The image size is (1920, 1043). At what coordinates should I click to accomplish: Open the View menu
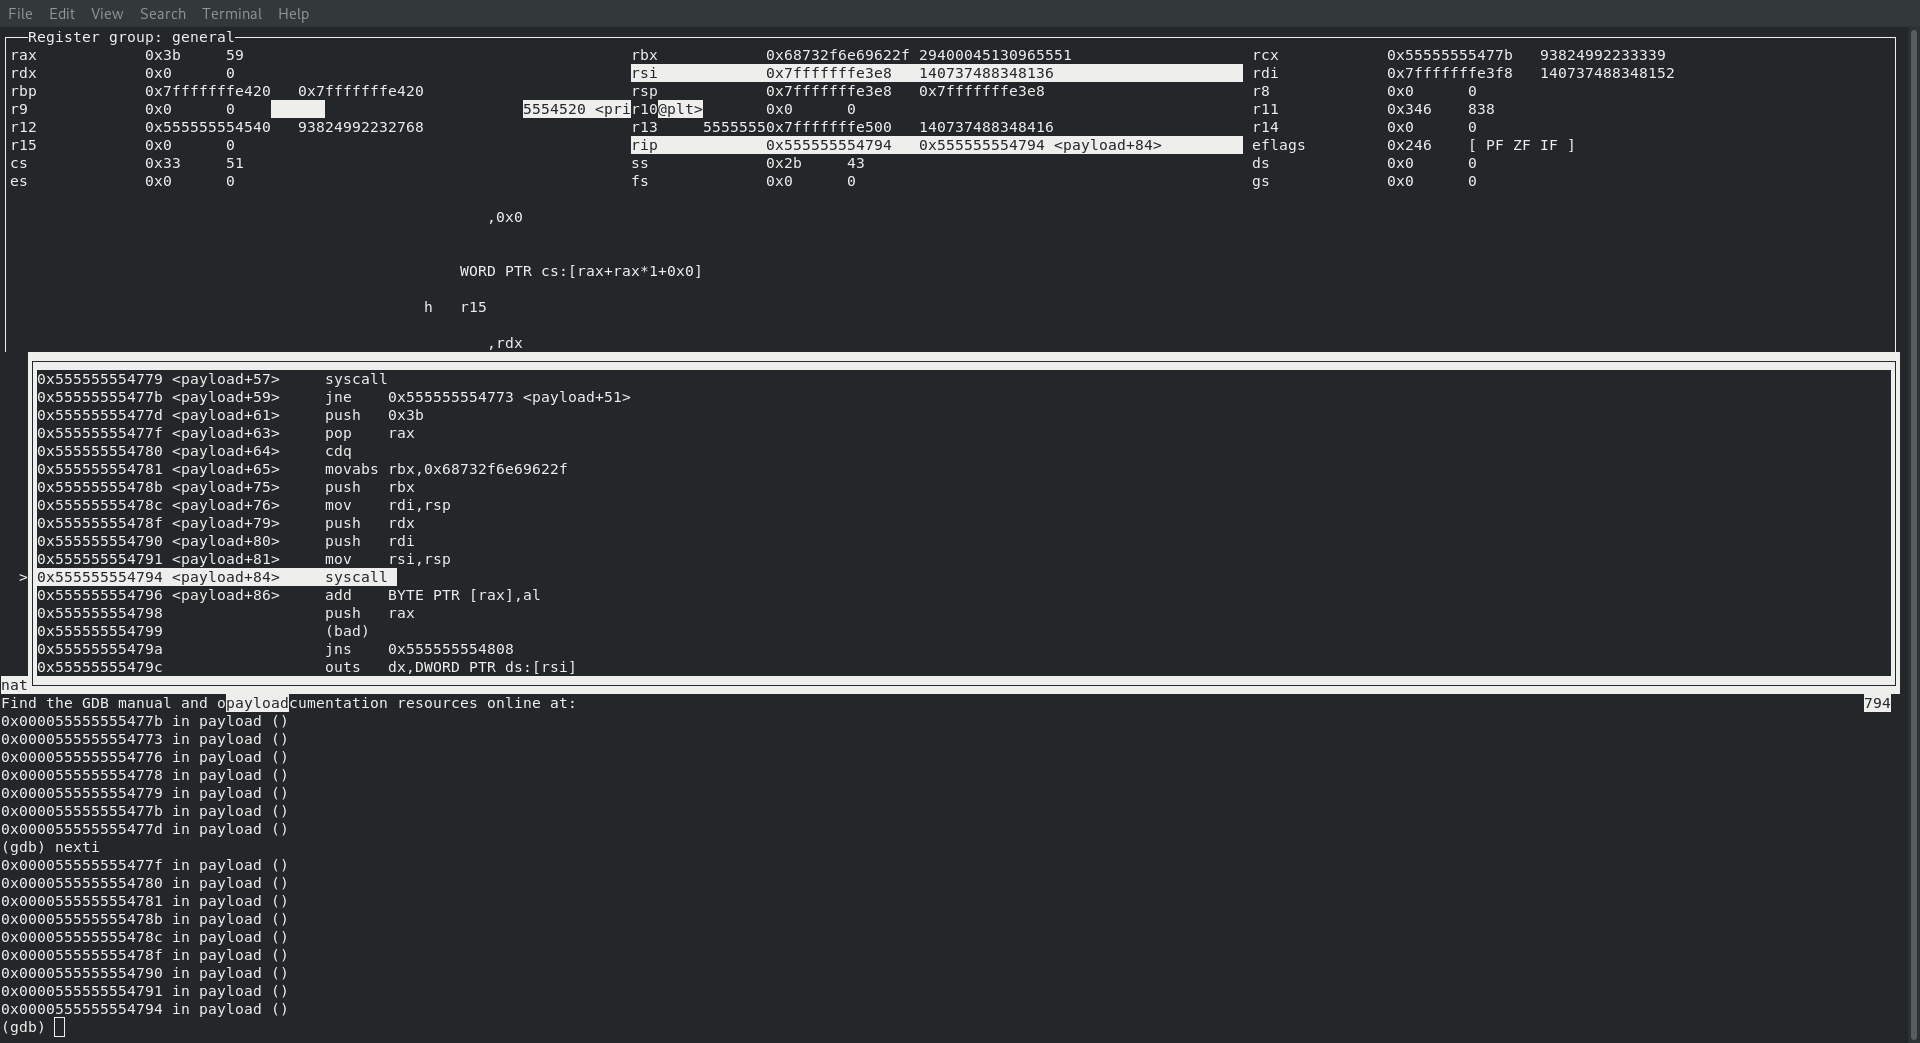[107, 14]
